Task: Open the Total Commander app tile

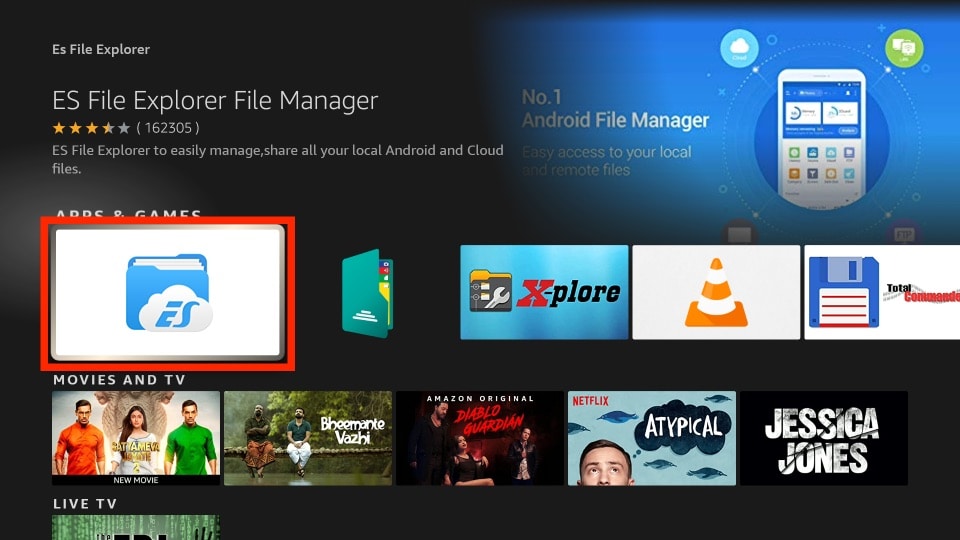Action: [882, 292]
